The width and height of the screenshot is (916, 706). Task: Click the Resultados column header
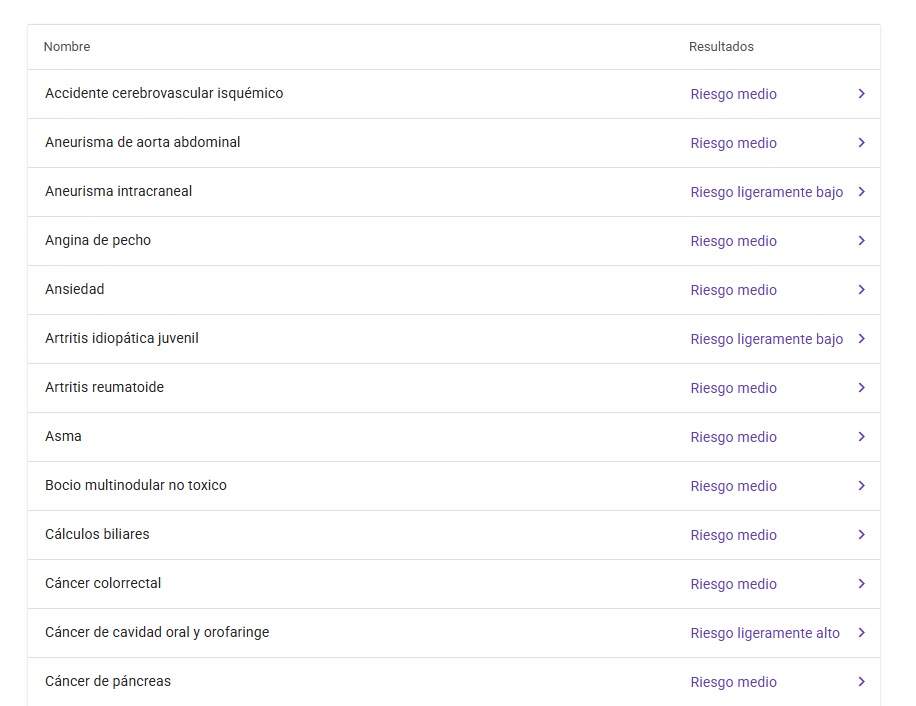(721, 47)
